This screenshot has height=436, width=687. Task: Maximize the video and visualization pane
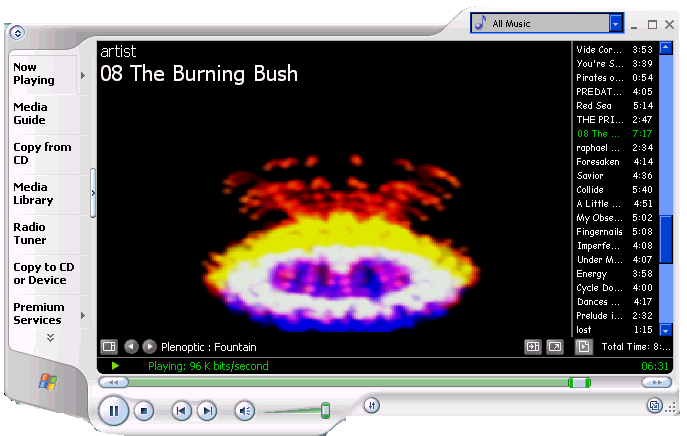533,347
